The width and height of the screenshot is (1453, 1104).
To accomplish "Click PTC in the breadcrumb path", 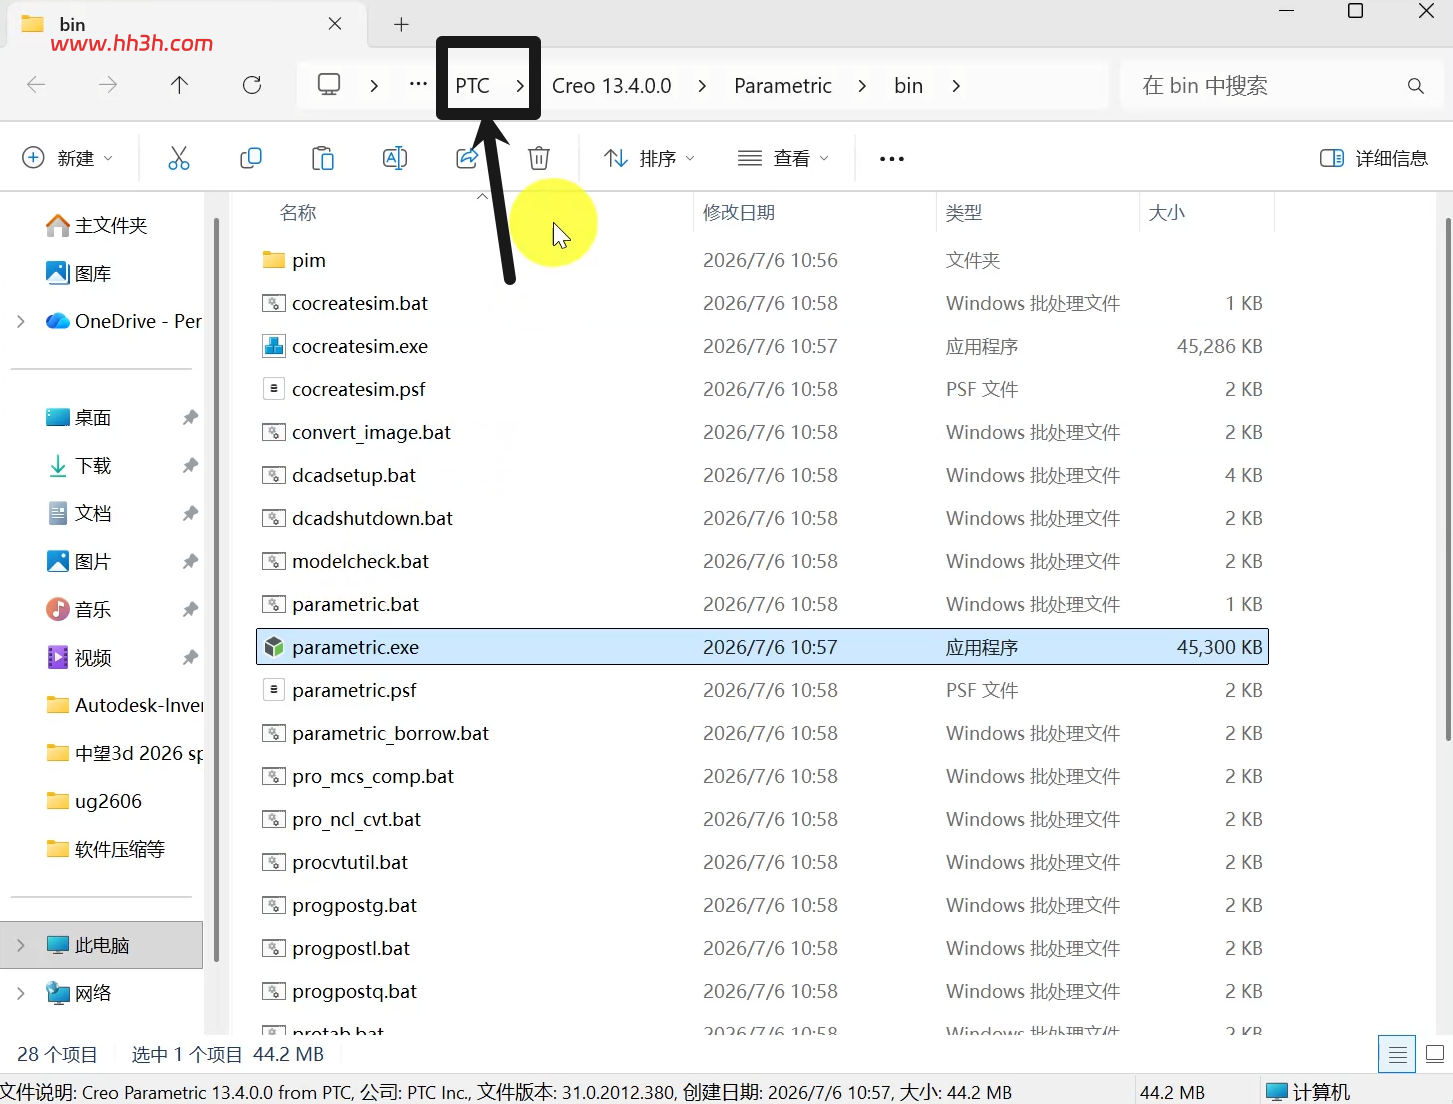I will [472, 86].
